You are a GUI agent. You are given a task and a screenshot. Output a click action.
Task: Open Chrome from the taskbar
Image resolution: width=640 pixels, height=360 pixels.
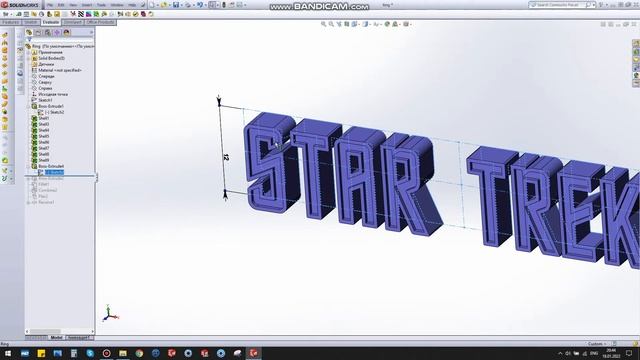(x=139, y=353)
